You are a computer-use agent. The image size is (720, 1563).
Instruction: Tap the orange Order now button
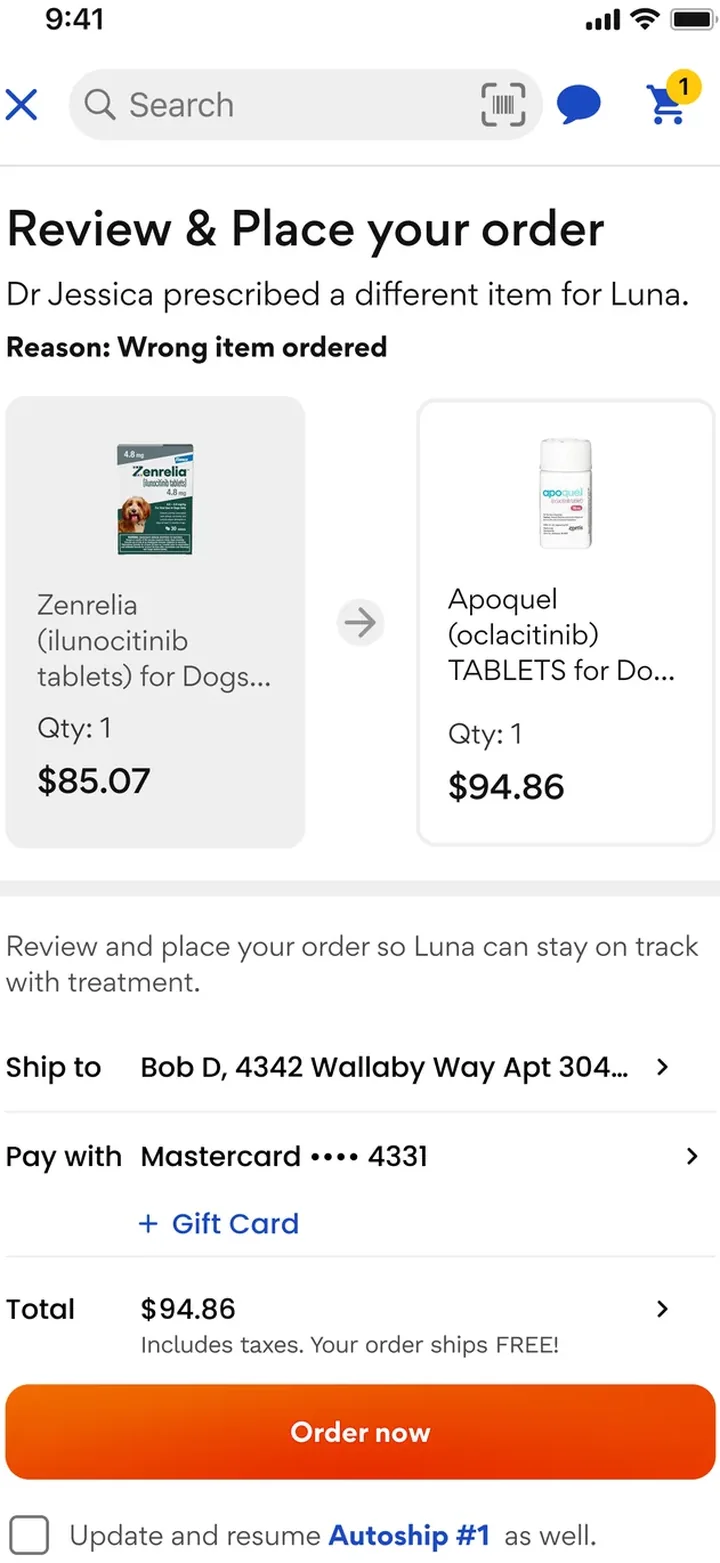[360, 1432]
